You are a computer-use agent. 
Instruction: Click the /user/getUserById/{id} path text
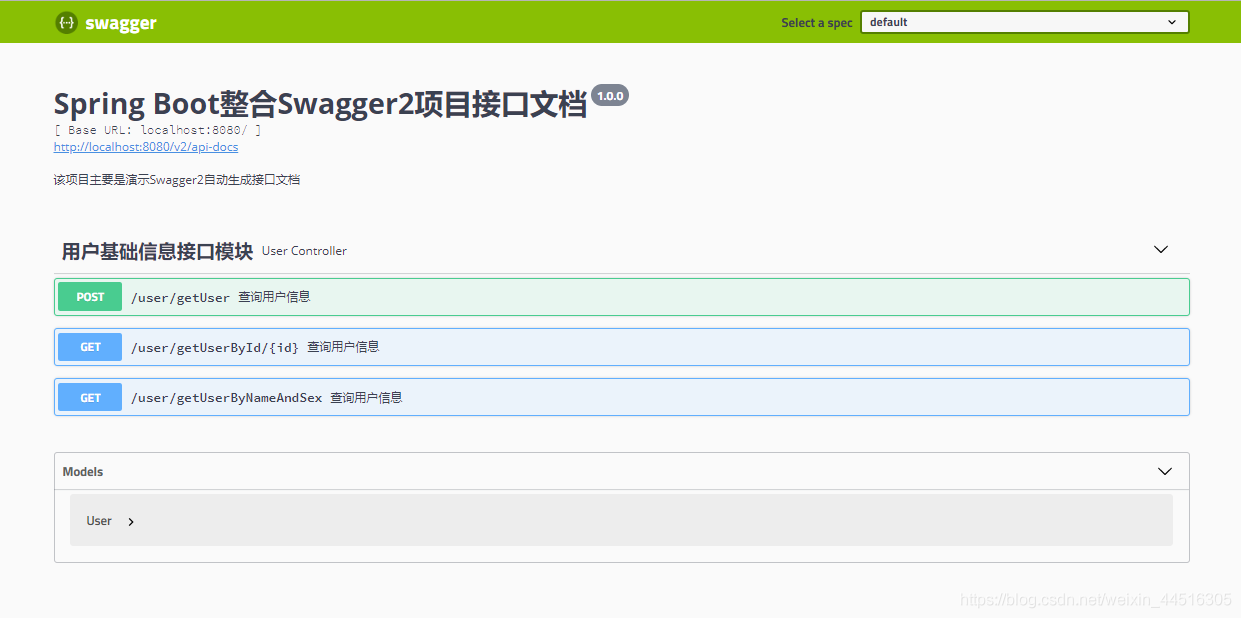pos(215,347)
